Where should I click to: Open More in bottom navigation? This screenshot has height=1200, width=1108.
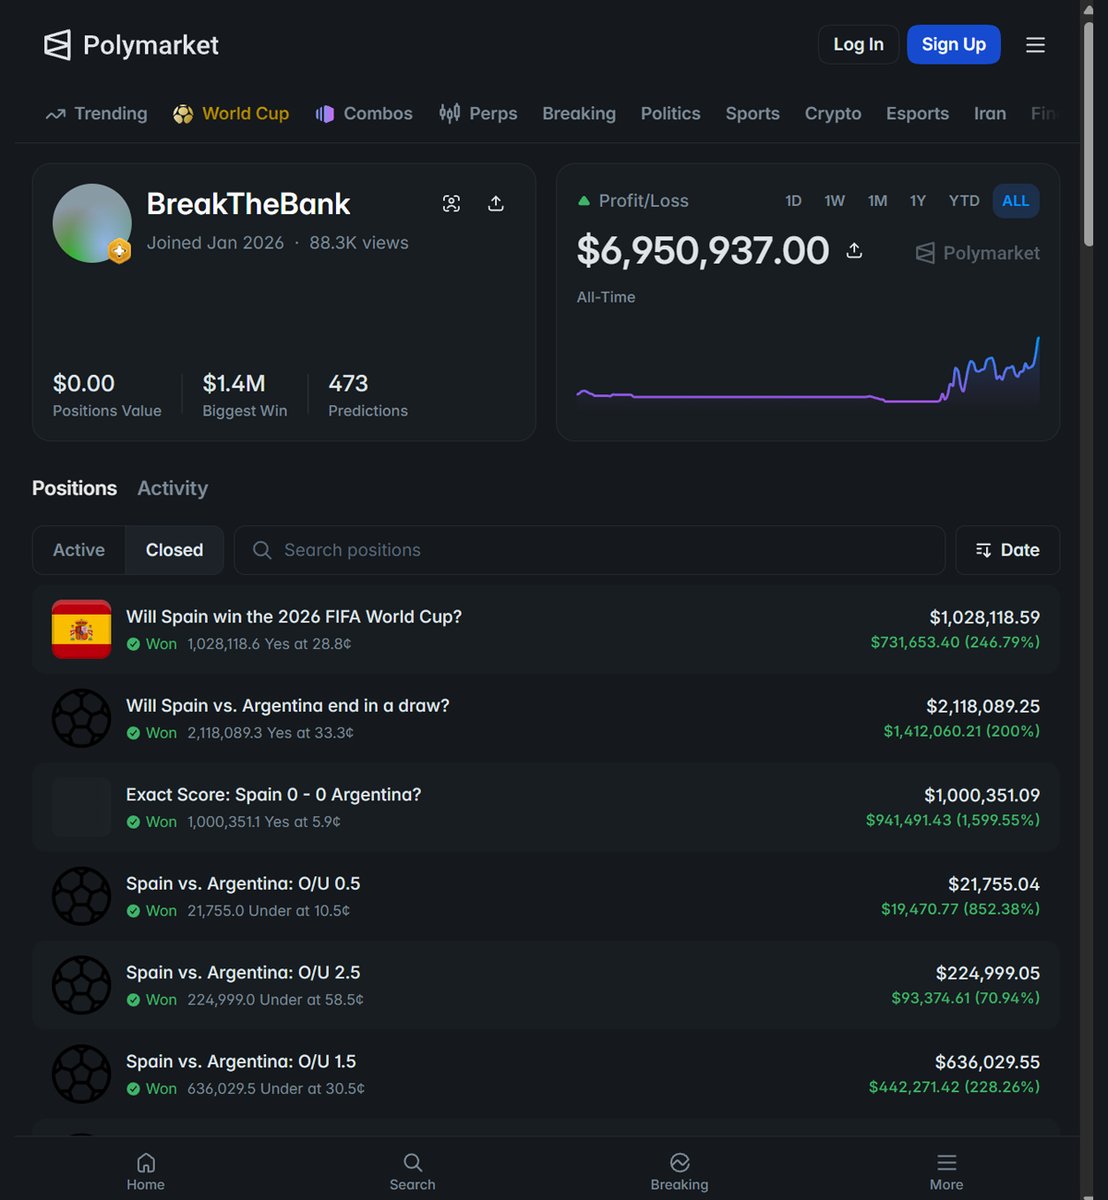(x=946, y=1171)
